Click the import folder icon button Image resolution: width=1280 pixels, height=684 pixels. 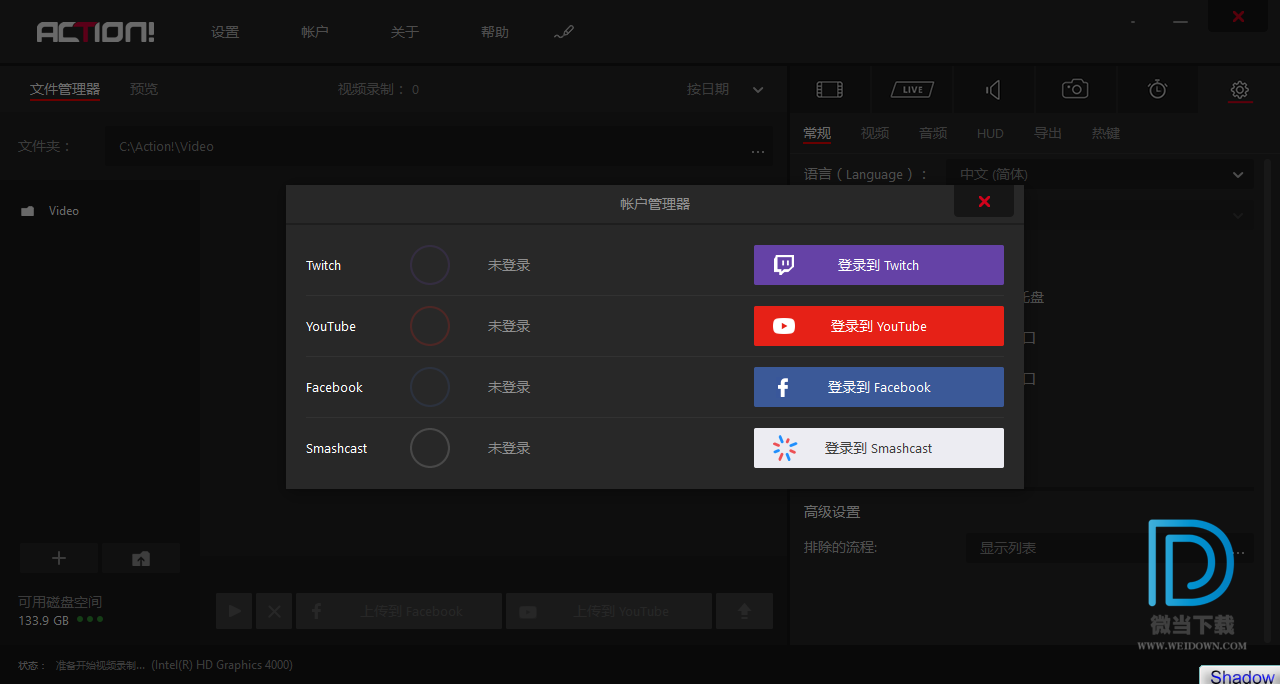point(141,558)
